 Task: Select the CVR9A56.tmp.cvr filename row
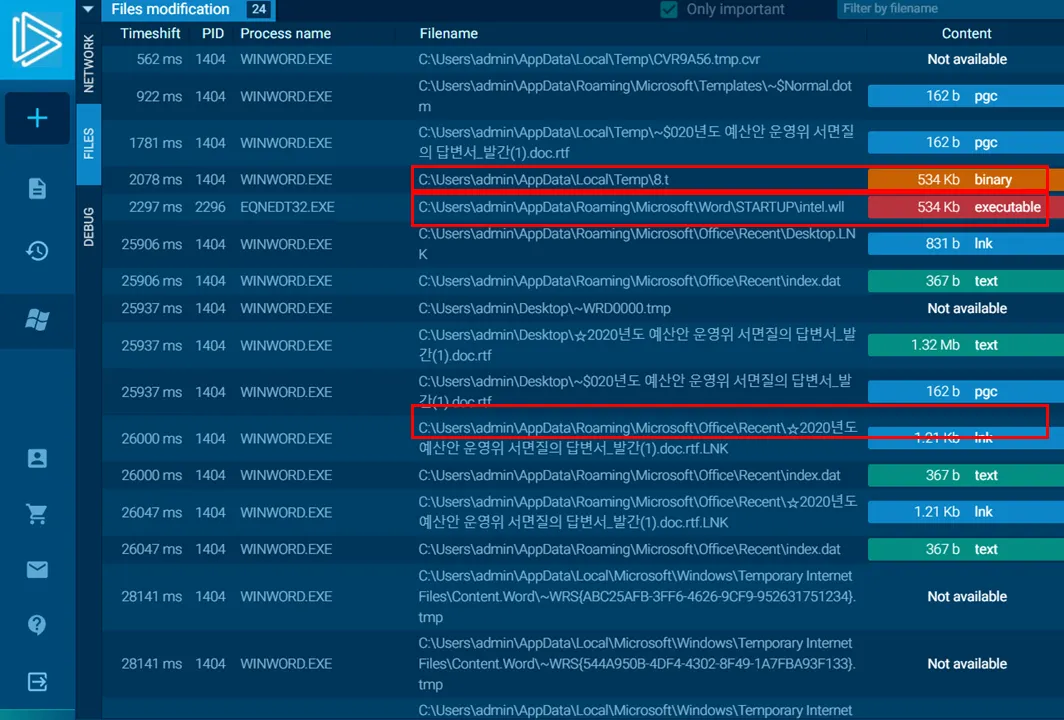click(x=589, y=60)
